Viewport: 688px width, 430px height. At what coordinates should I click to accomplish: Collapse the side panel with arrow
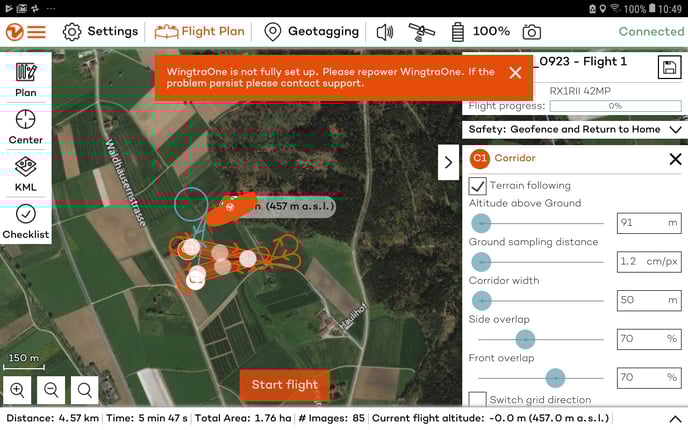pos(448,162)
